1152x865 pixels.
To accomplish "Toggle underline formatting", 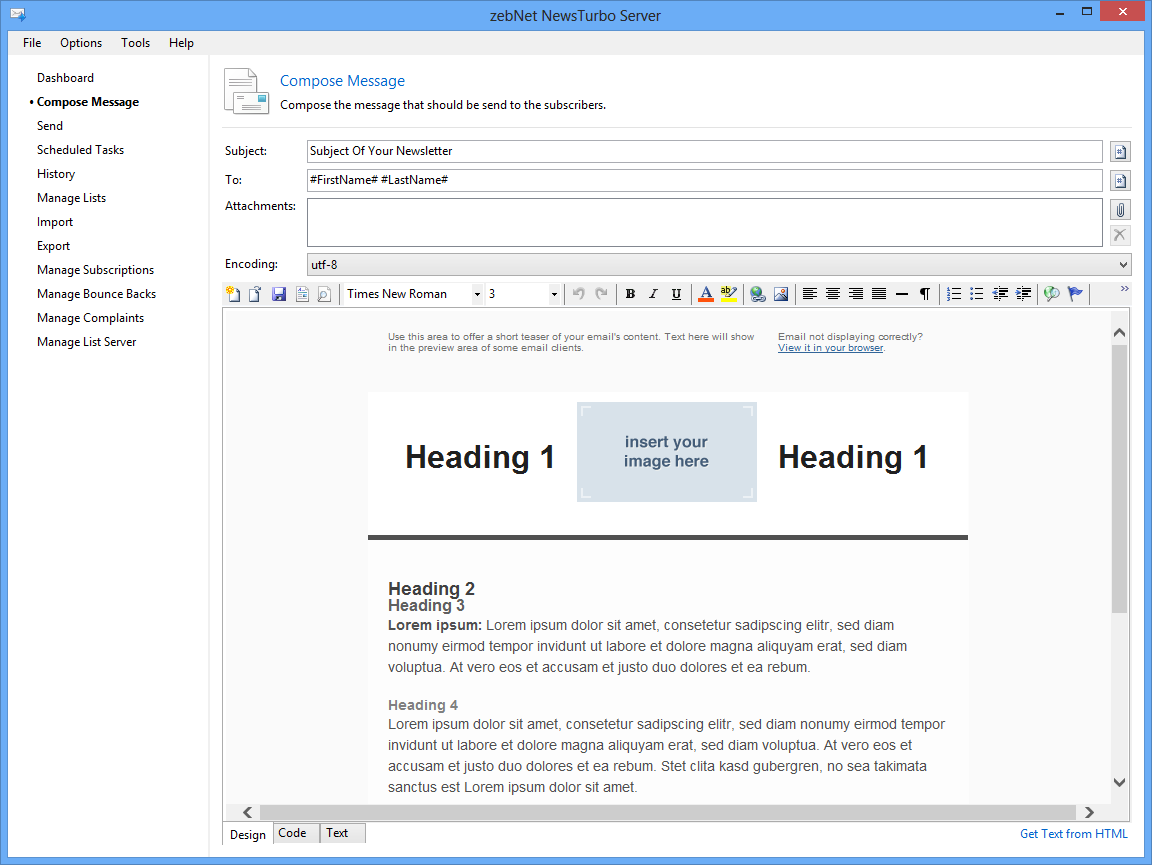I will coord(676,294).
